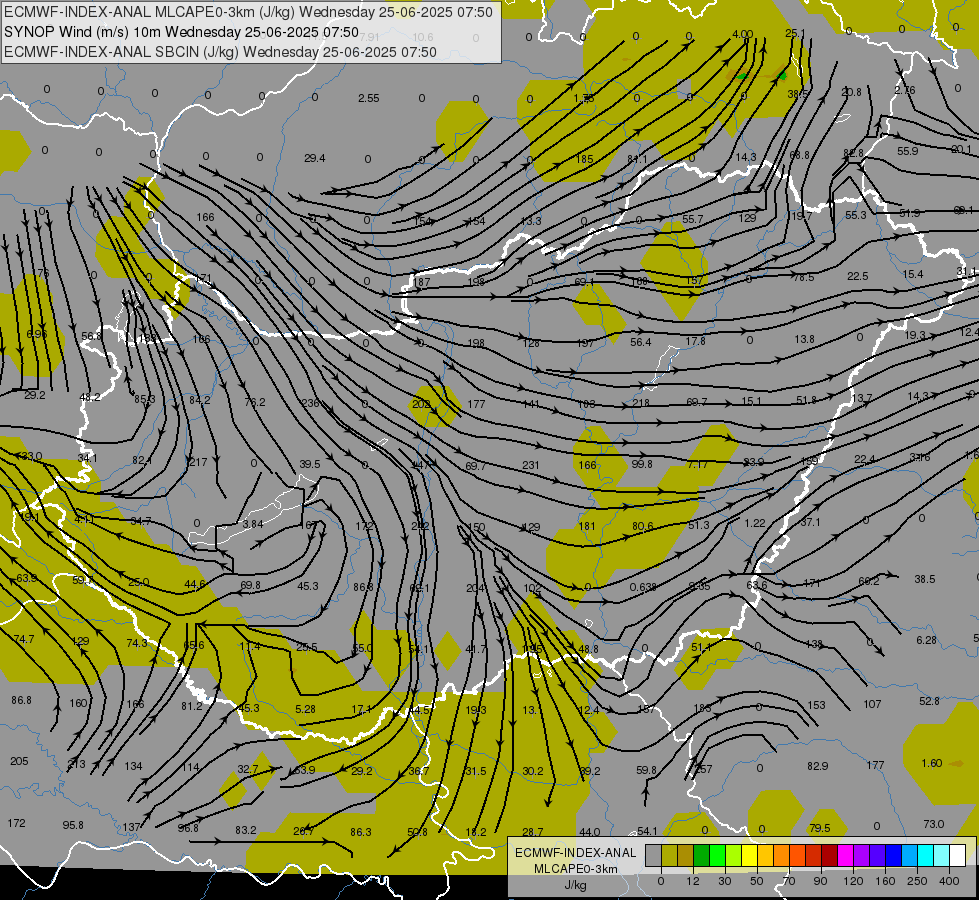
Task: Click the map value '6.28'
Action: (x=927, y=640)
